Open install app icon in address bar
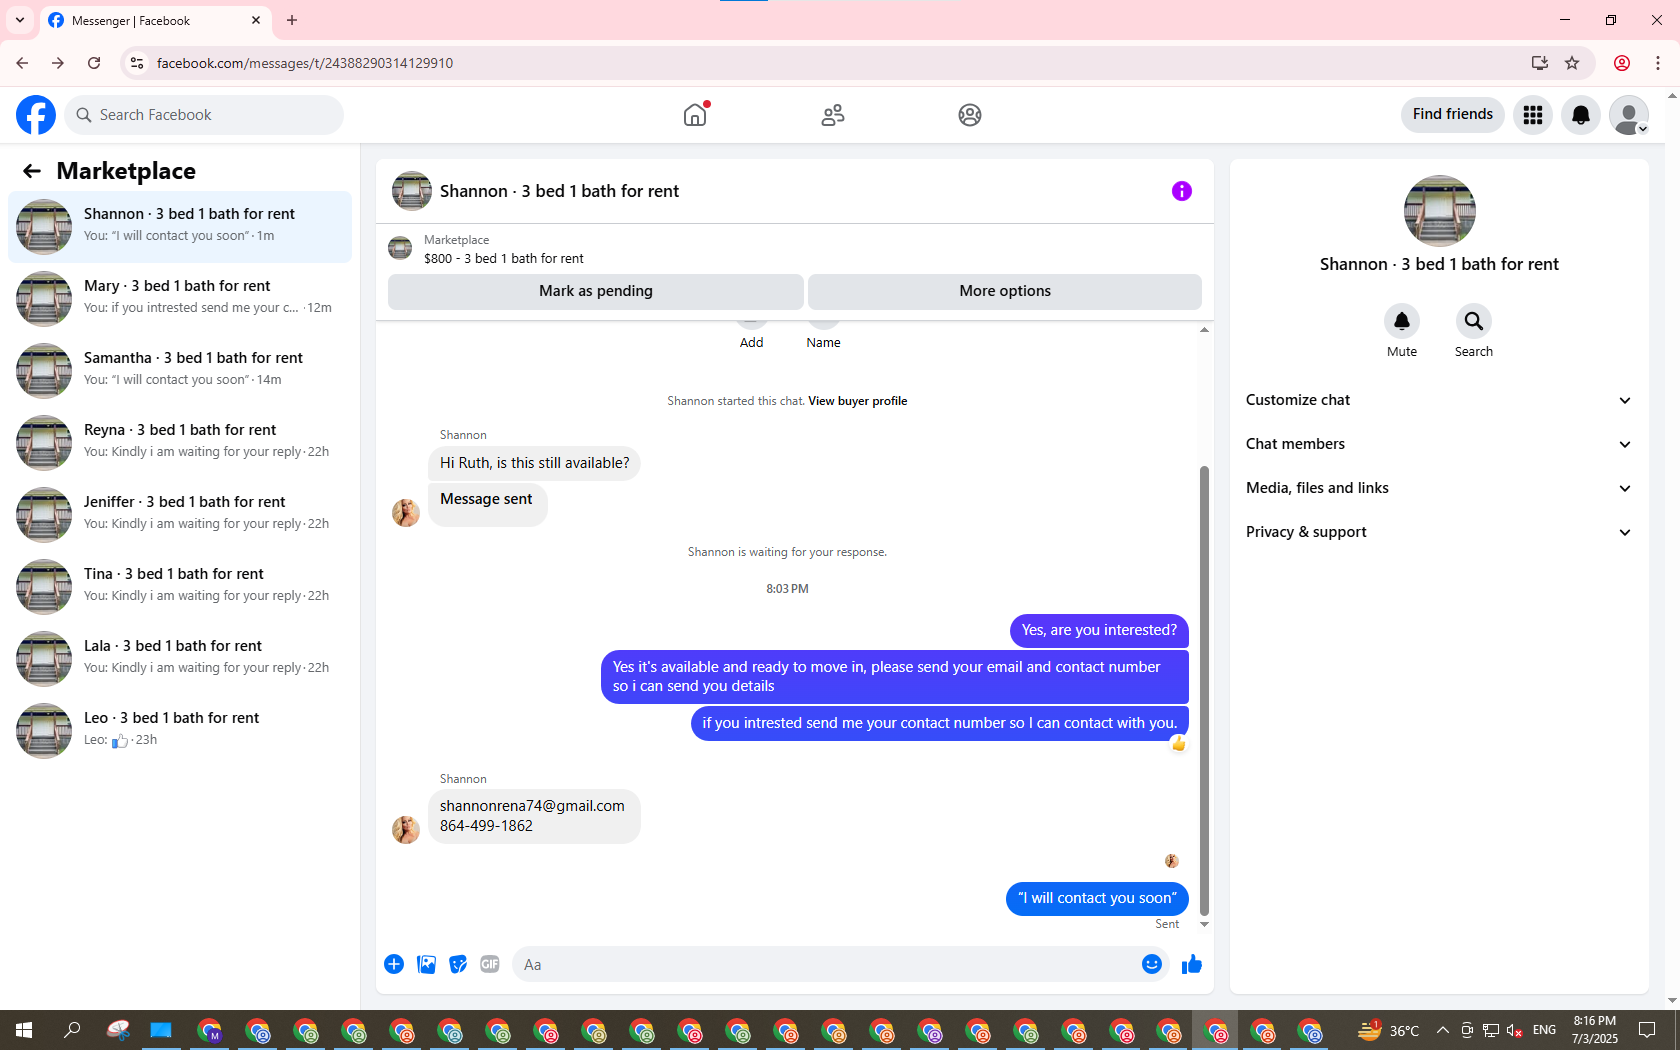 (x=1540, y=63)
